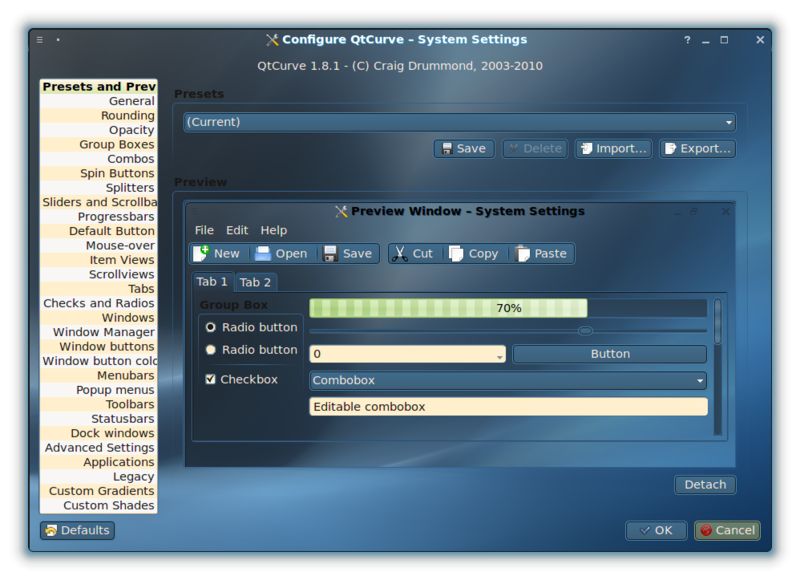Image resolution: width=800 pixels, height=580 pixels.
Task: Click the Paste clipboard icon
Action: [x=522, y=254]
